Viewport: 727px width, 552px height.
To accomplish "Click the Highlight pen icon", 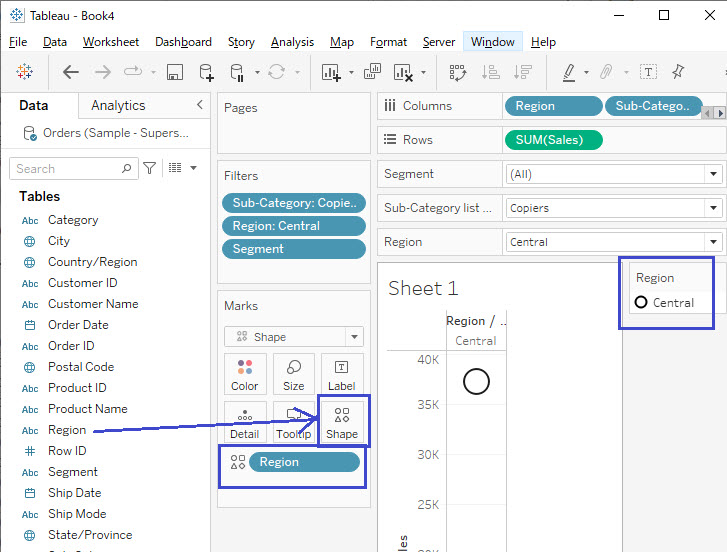I will 569,72.
